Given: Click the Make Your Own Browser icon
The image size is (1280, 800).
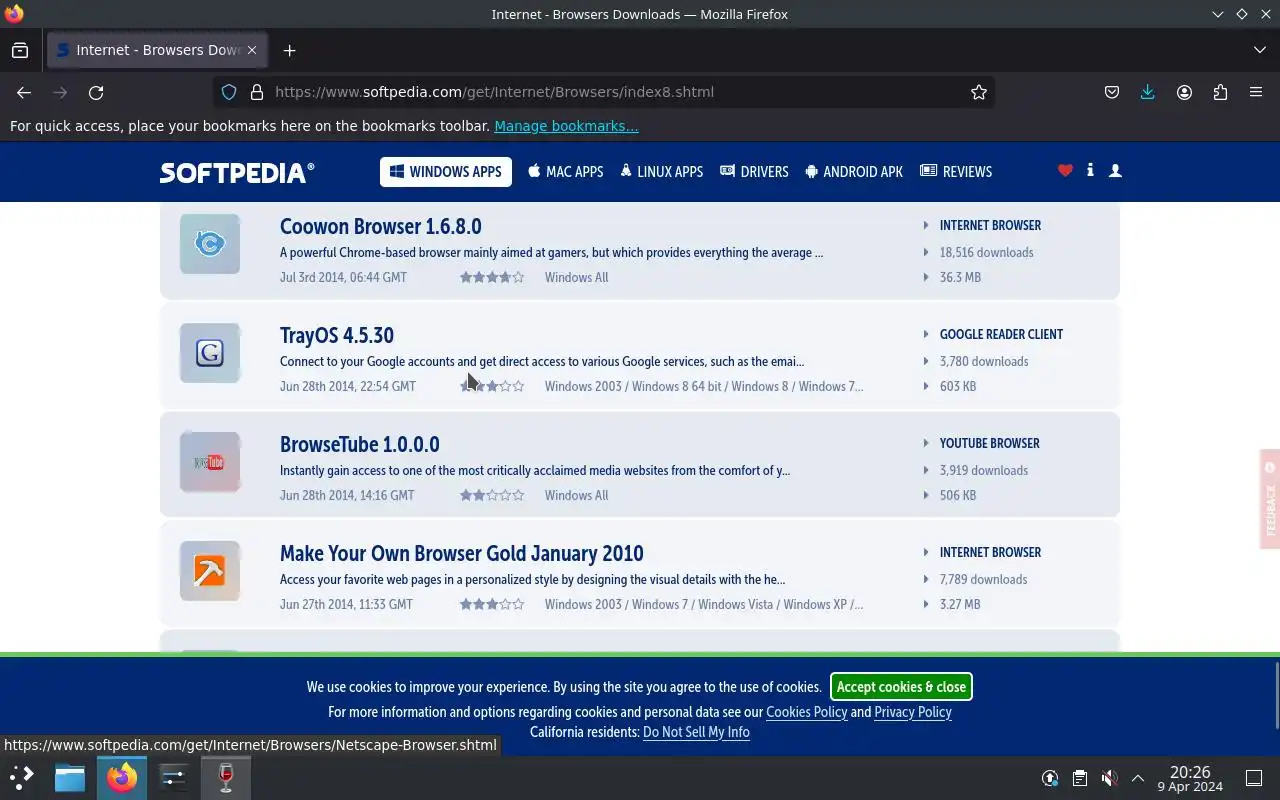Looking at the screenshot, I should 210,571.
